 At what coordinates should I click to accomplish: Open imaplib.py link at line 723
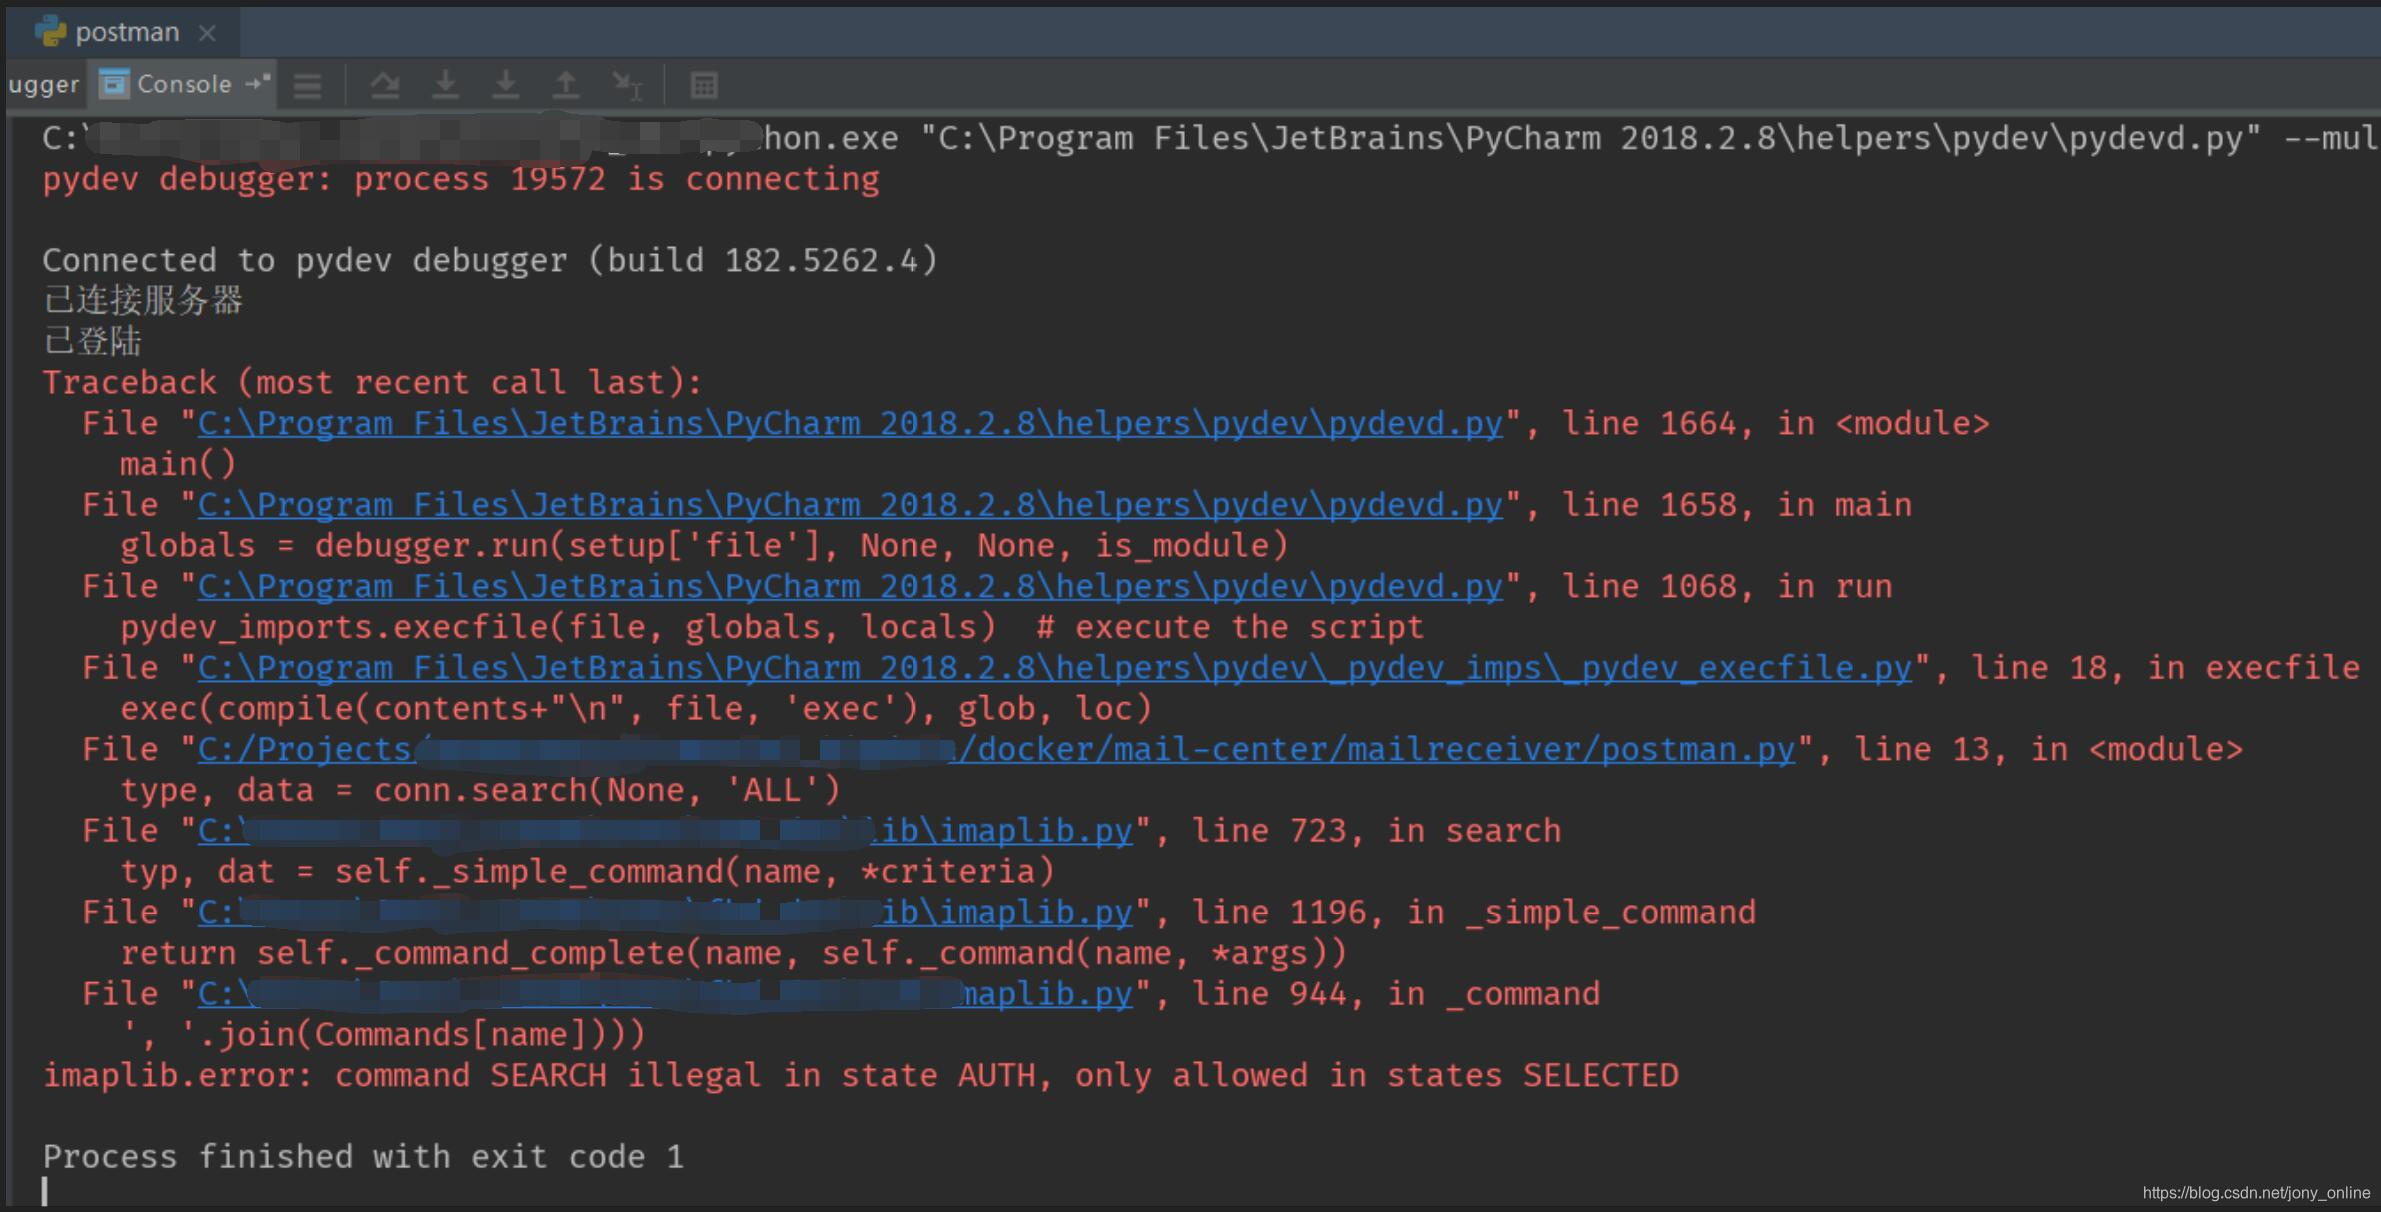point(1007,831)
